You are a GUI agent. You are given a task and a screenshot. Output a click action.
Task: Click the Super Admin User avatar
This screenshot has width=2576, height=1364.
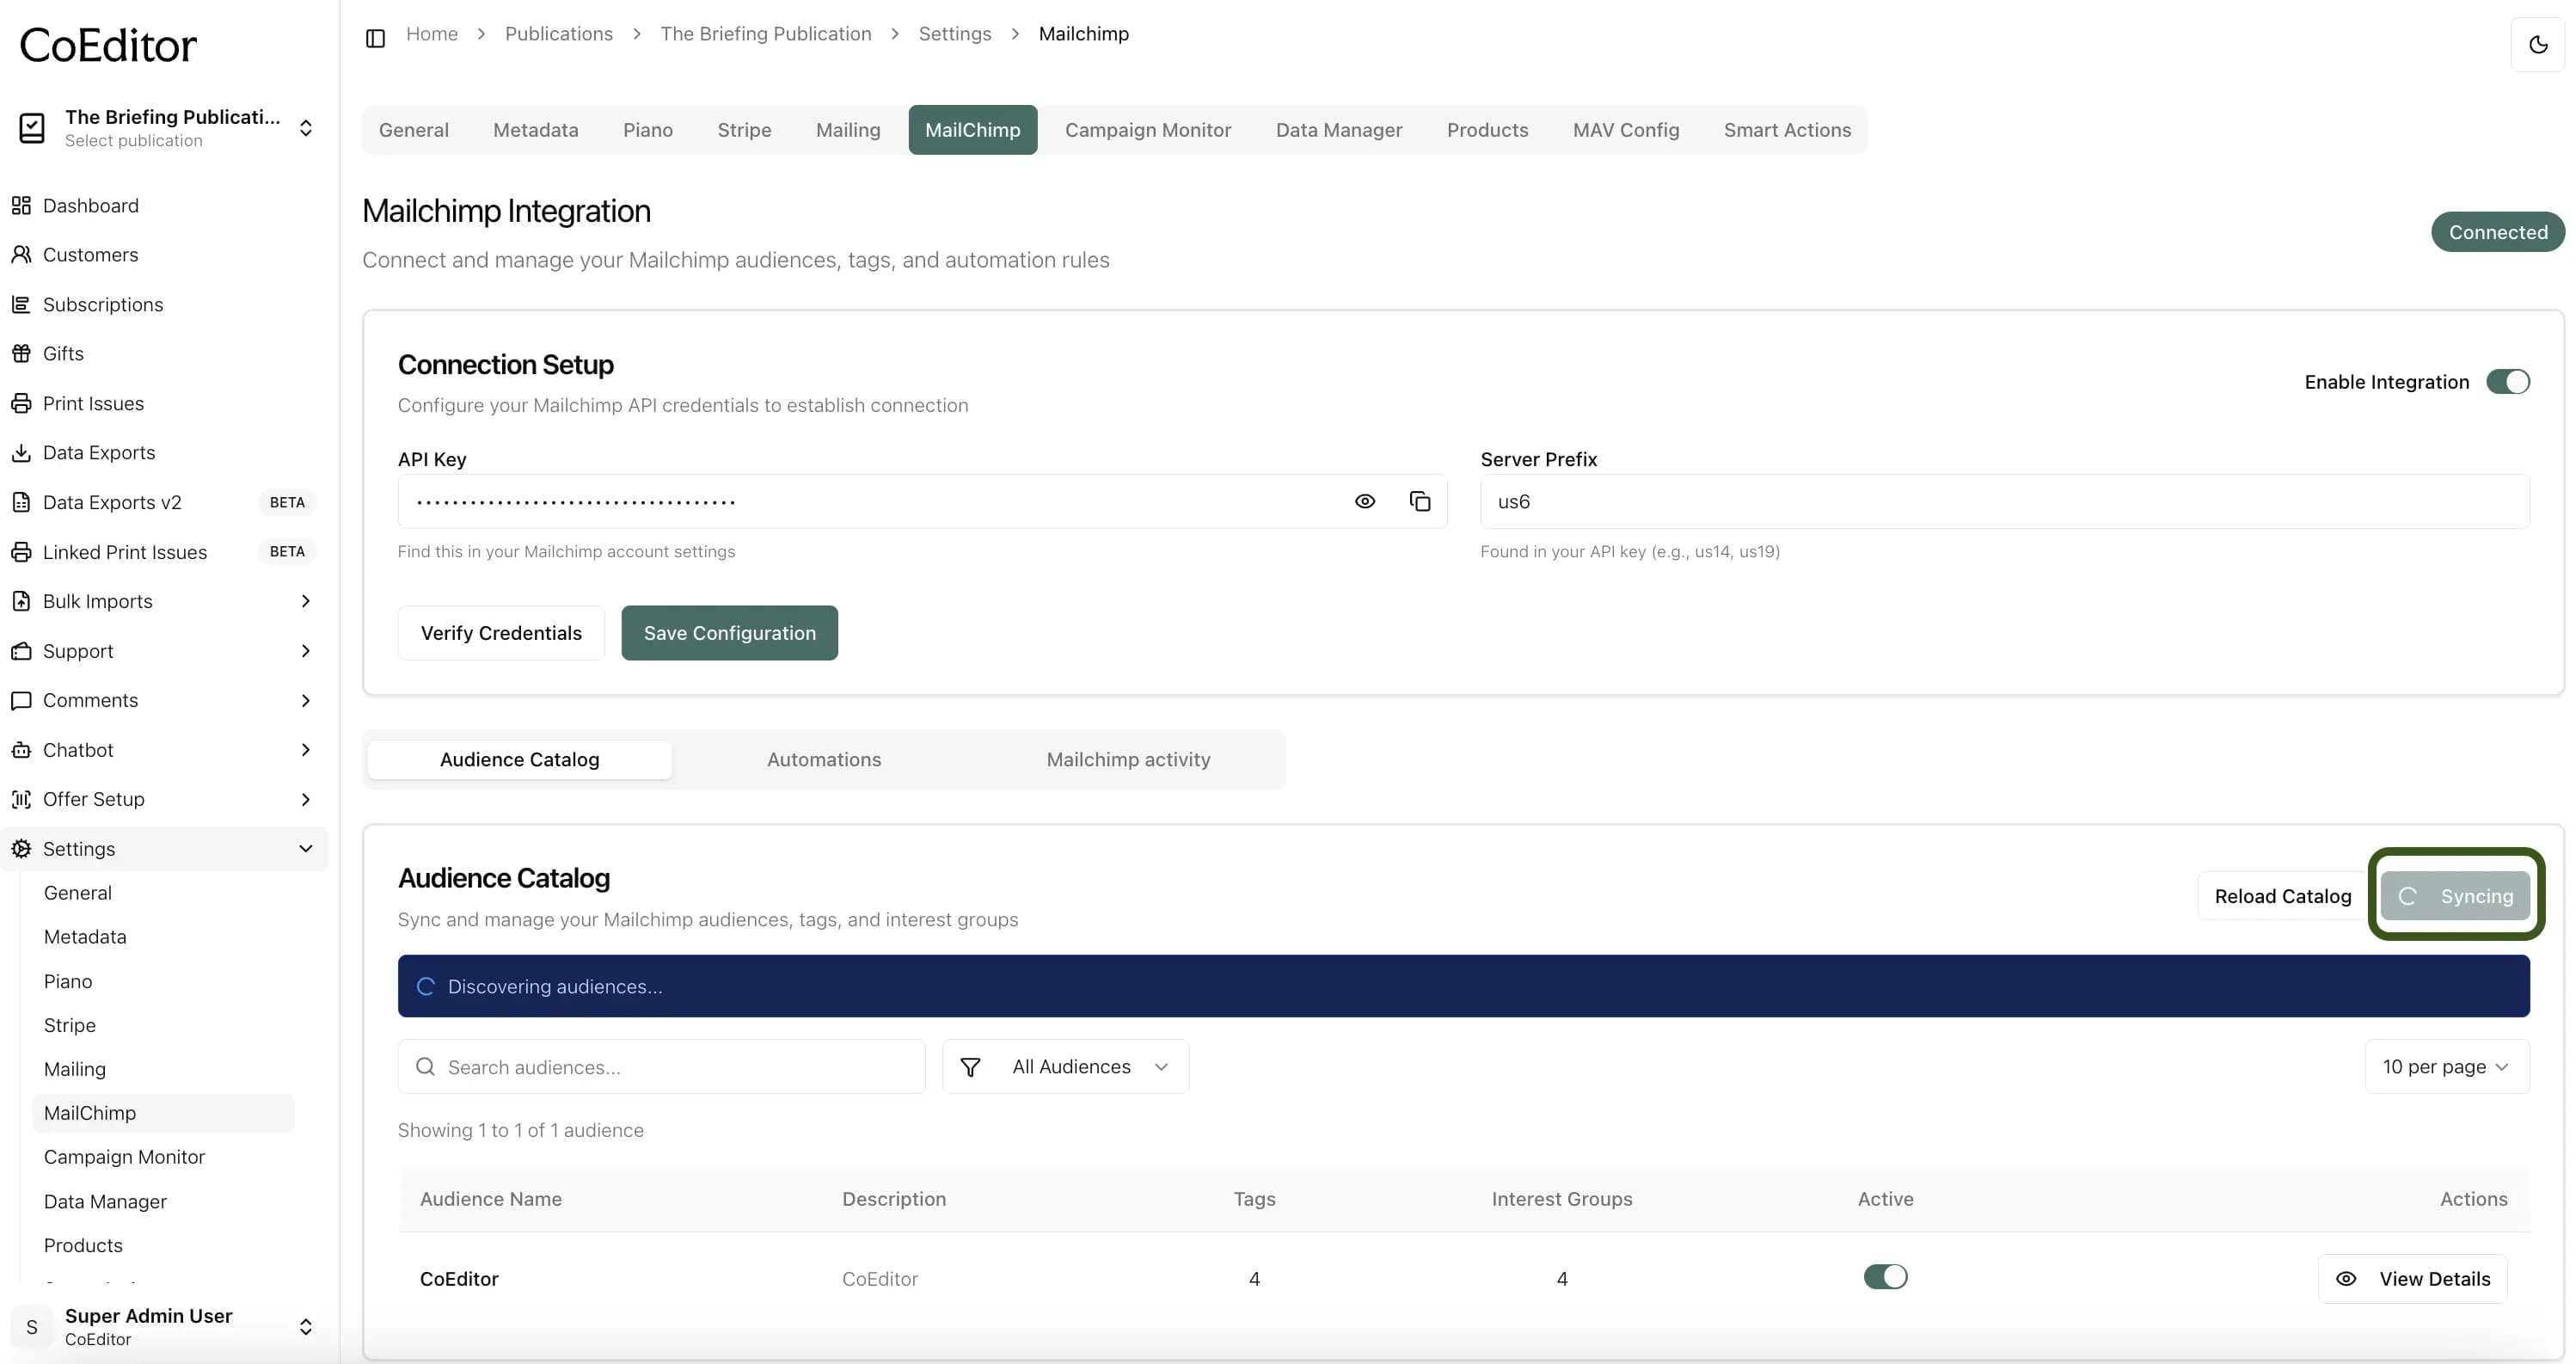click(x=32, y=1327)
